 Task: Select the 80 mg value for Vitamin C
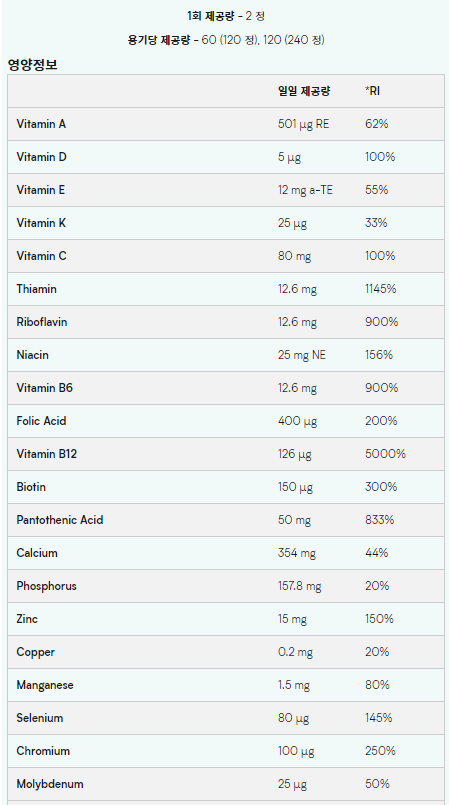coord(294,256)
